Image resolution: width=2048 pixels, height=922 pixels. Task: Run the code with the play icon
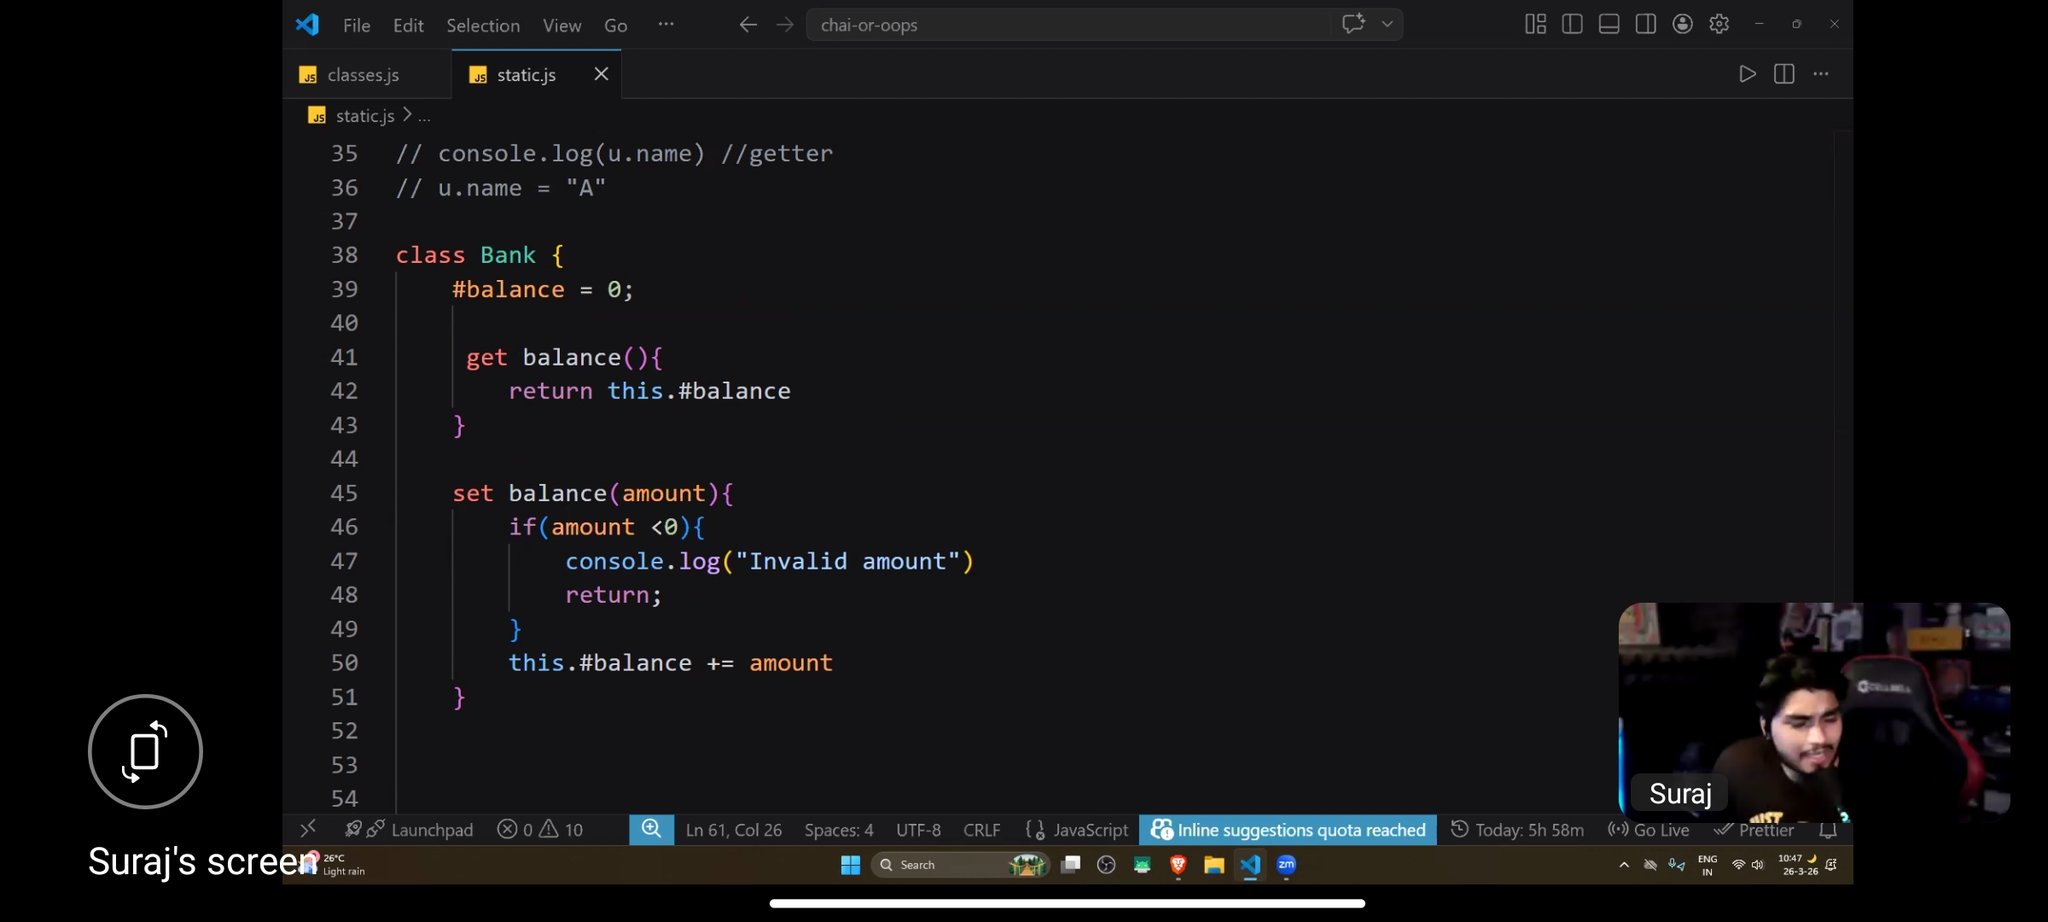point(1747,74)
